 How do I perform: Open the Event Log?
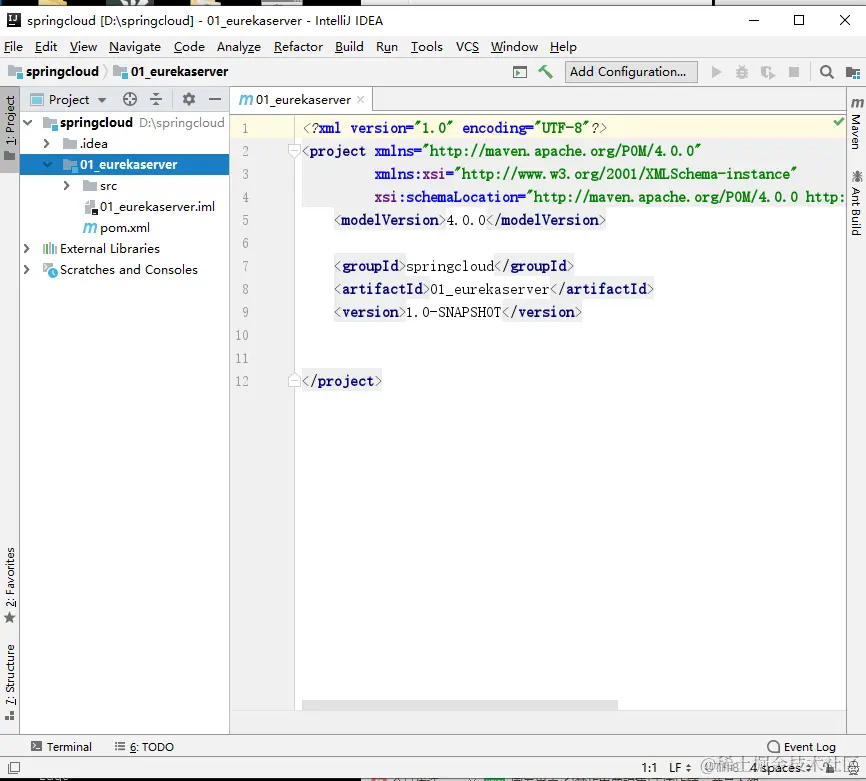[801, 747]
